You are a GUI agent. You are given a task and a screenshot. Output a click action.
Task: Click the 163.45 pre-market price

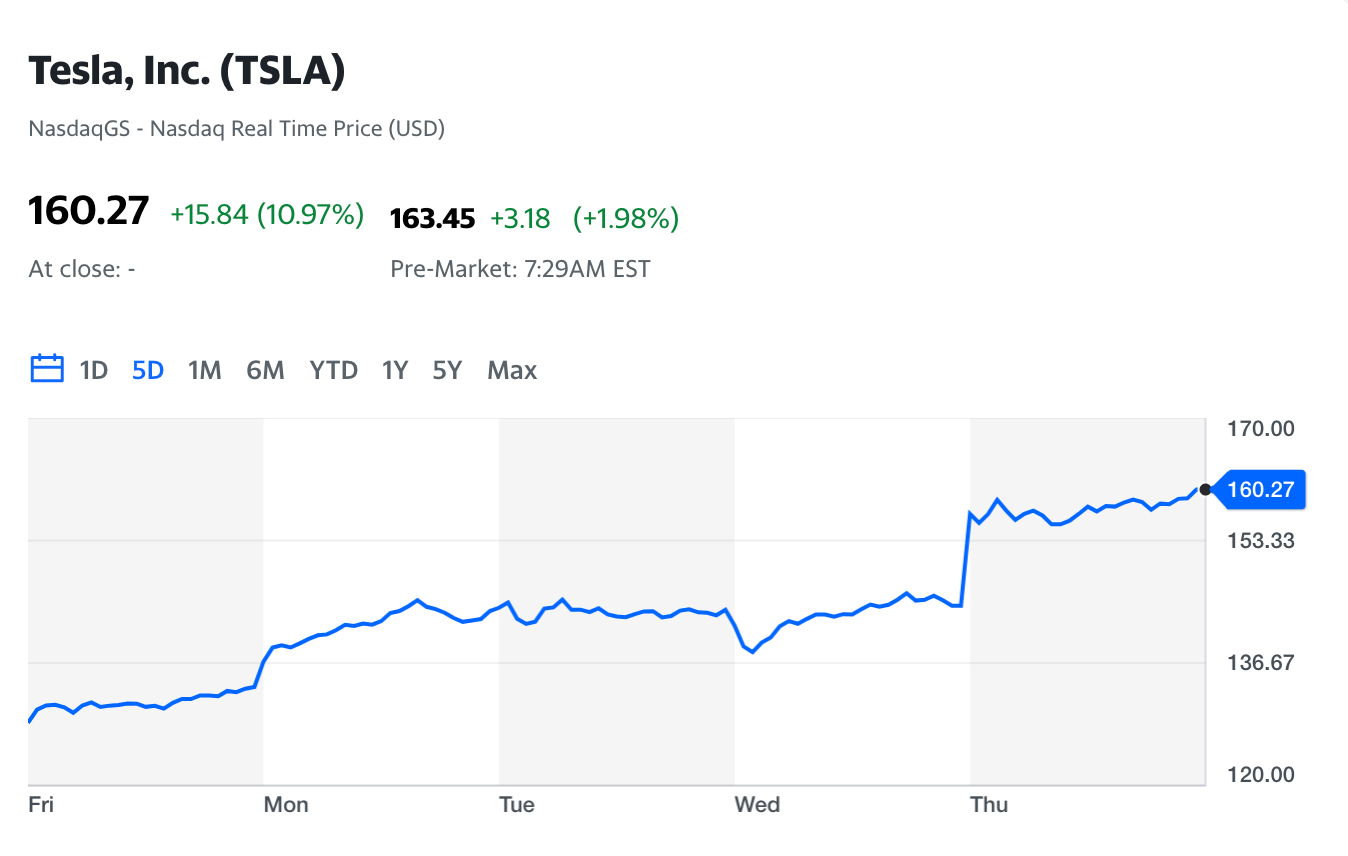[x=432, y=218]
